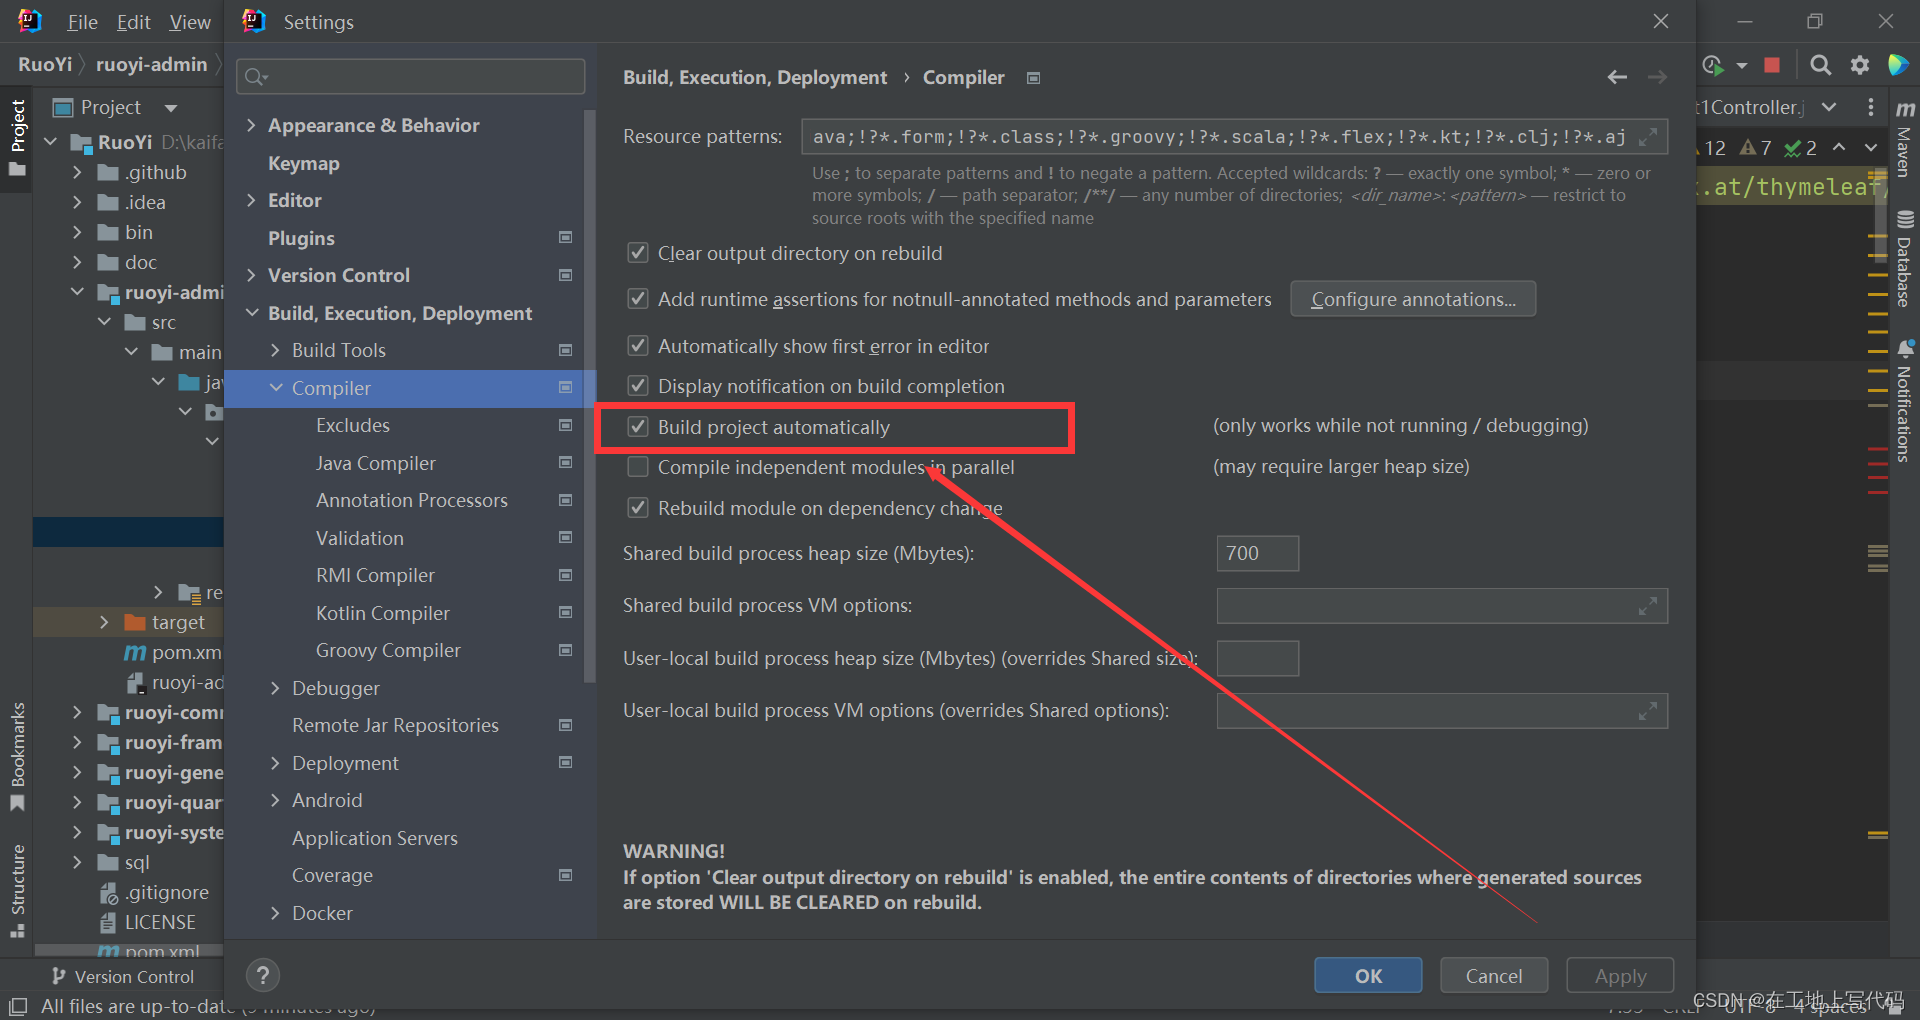
Task: Click project-level icon beside Plugins
Action: pos(566,238)
